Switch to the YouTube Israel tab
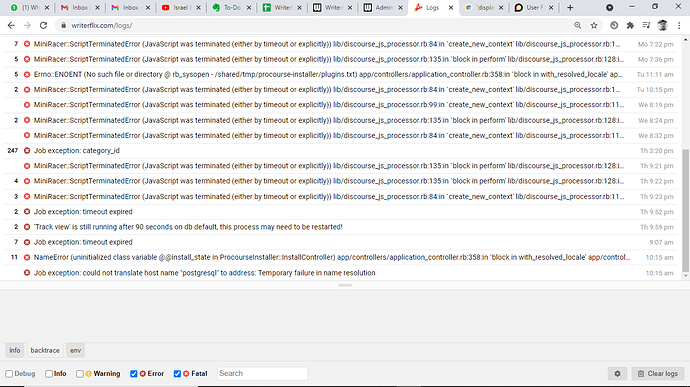 click(180, 7)
